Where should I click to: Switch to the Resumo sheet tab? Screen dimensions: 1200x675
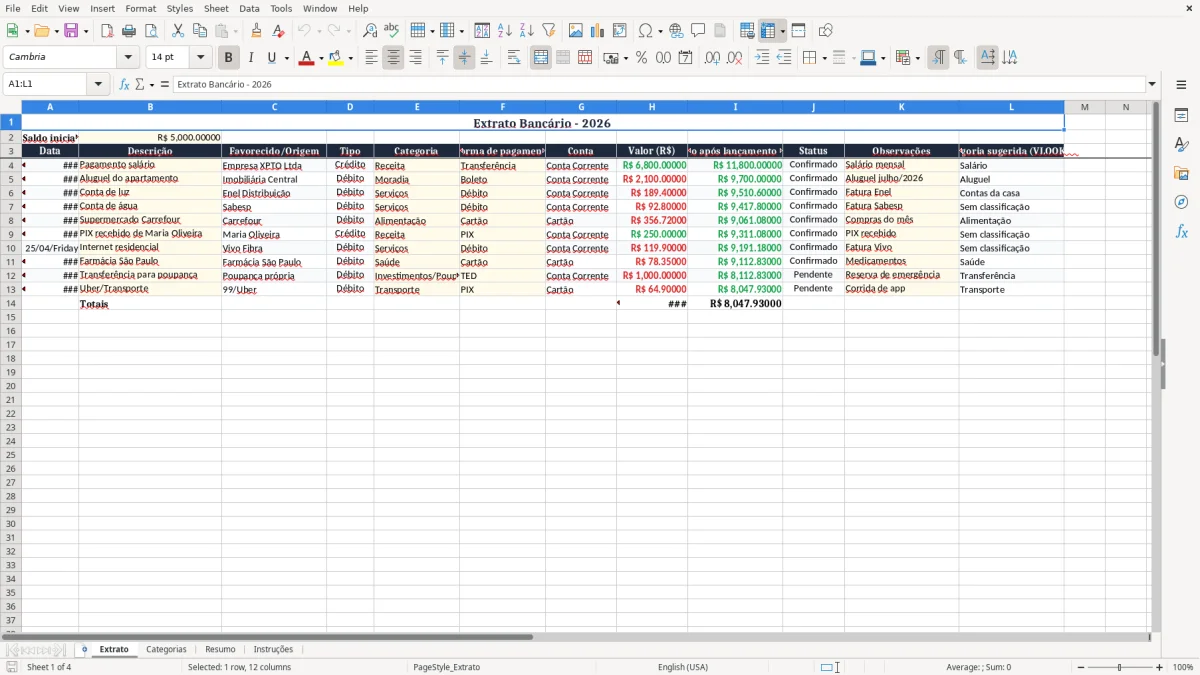coord(220,649)
